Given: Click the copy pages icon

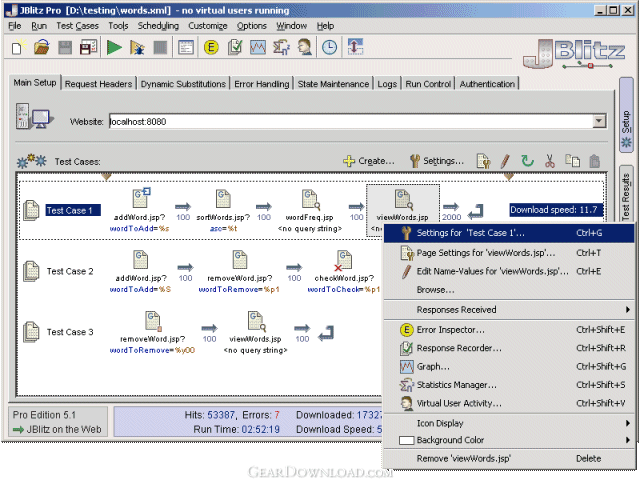Looking at the screenshot, I should pos(572,161).
